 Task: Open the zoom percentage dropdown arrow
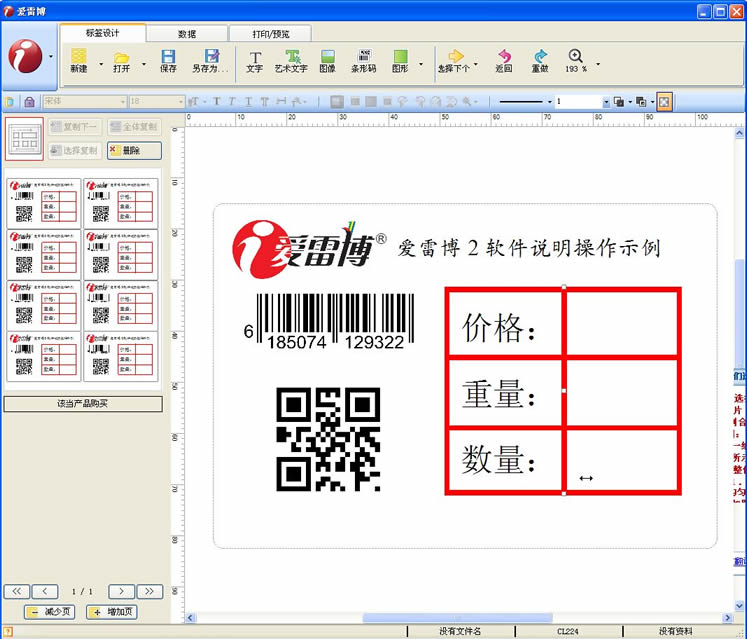598,64
